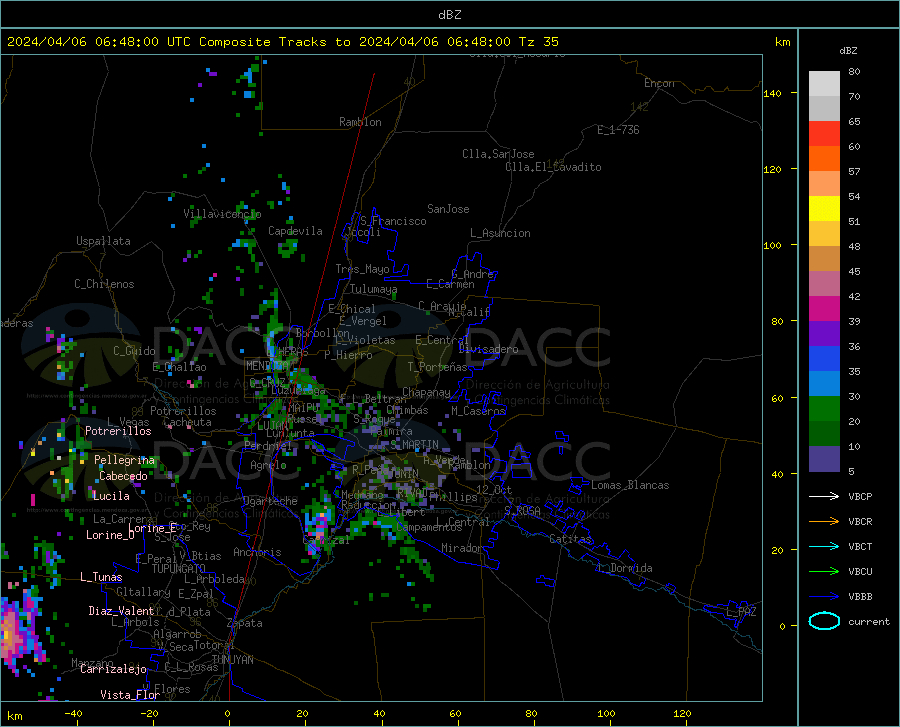Click the 'TUPUNGATO' map label
The width and height of the screenshot is (900, 727).
[179, 569]
